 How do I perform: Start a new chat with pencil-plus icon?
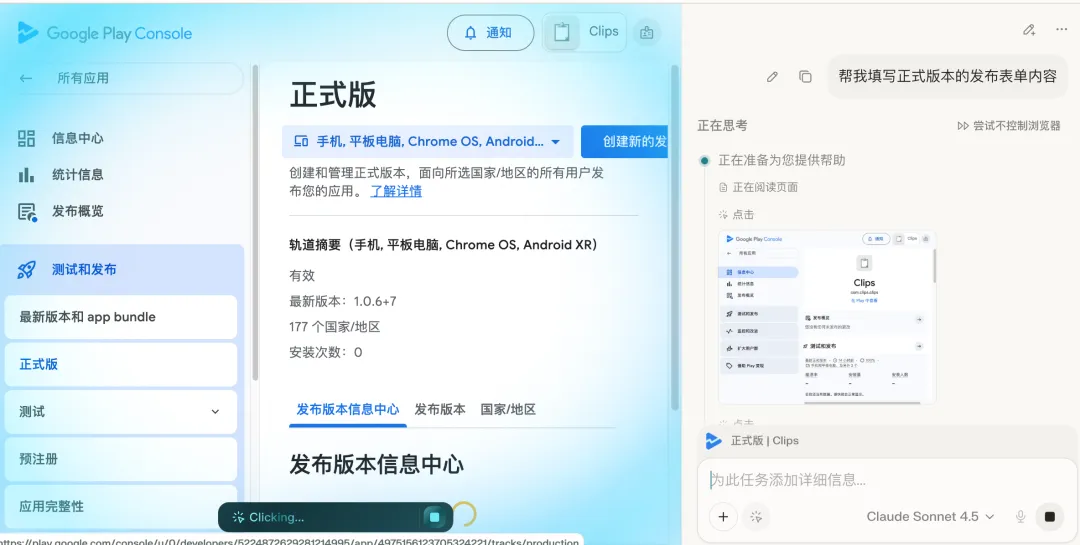coord(1029,30)
